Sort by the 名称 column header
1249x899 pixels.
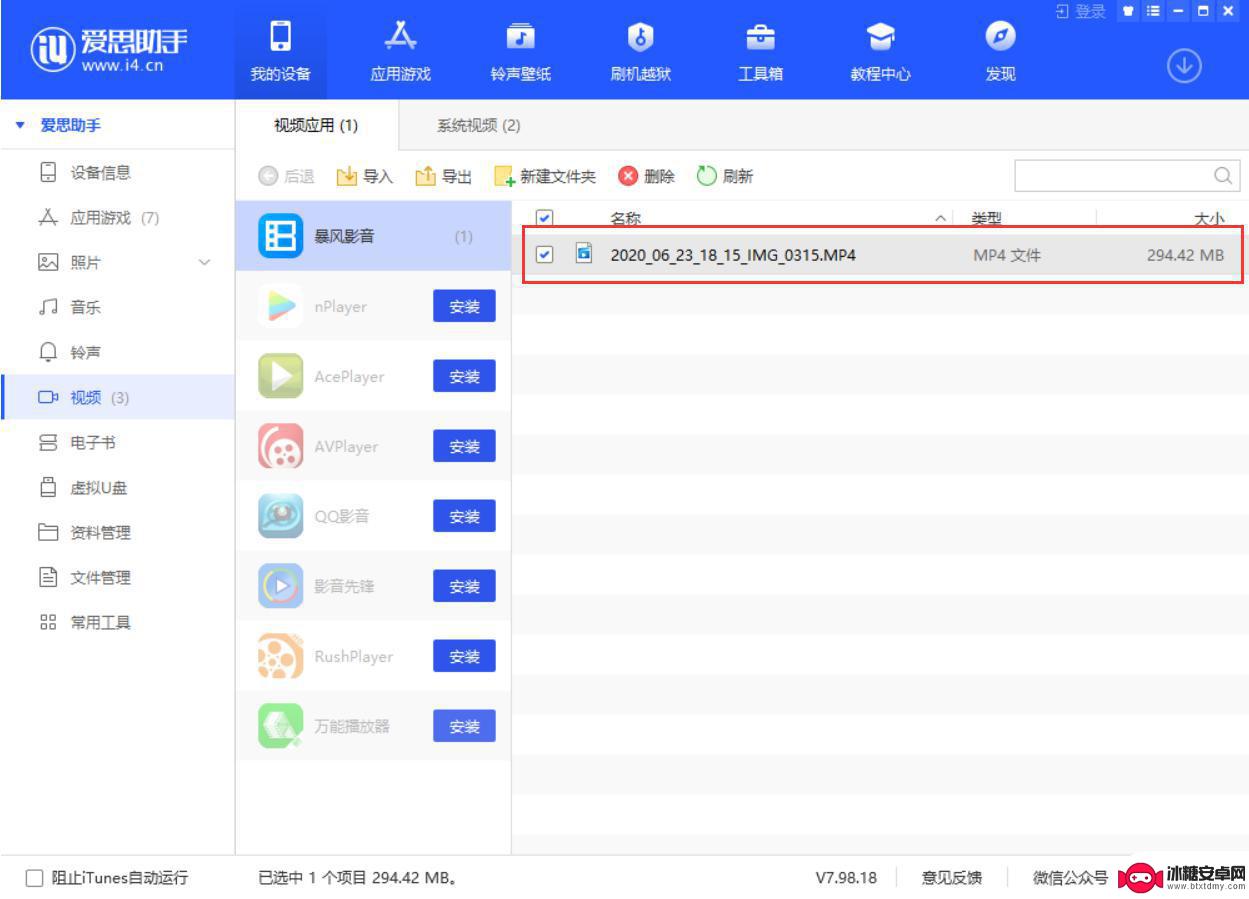(x=625, y=218)
